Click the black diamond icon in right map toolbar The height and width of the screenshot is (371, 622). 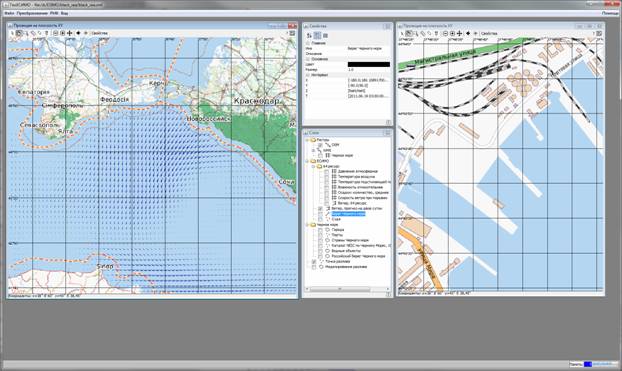(468, 33)
